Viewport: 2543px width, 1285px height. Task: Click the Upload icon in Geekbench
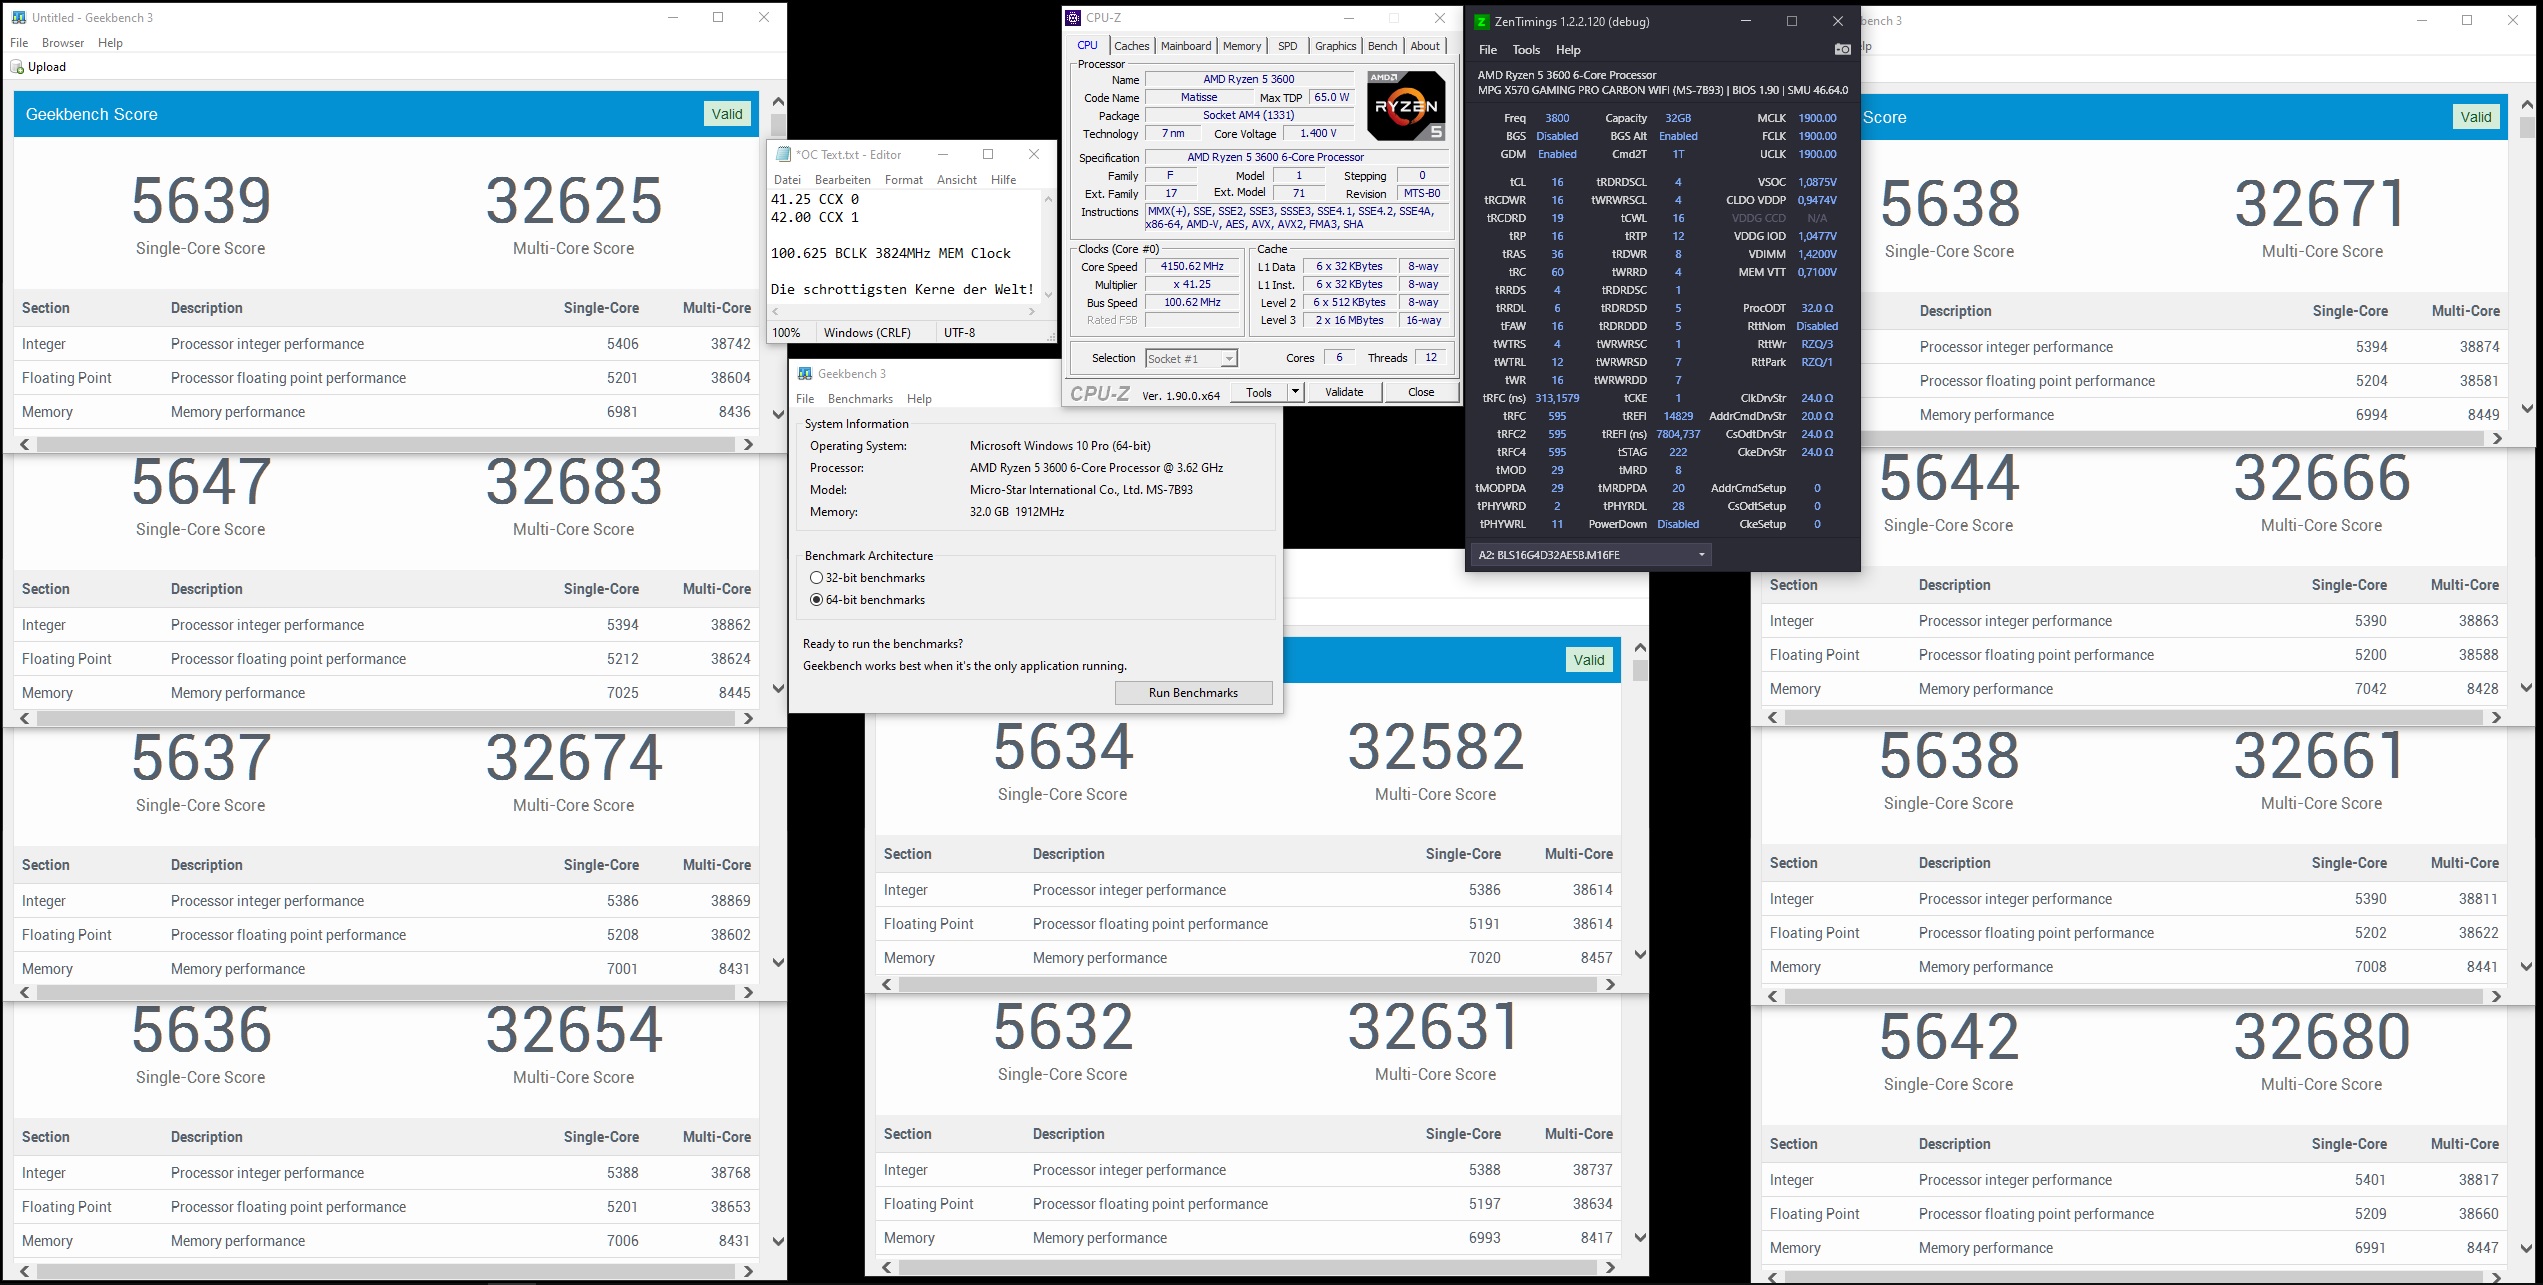pyautogui.click(x=17, y=67)
